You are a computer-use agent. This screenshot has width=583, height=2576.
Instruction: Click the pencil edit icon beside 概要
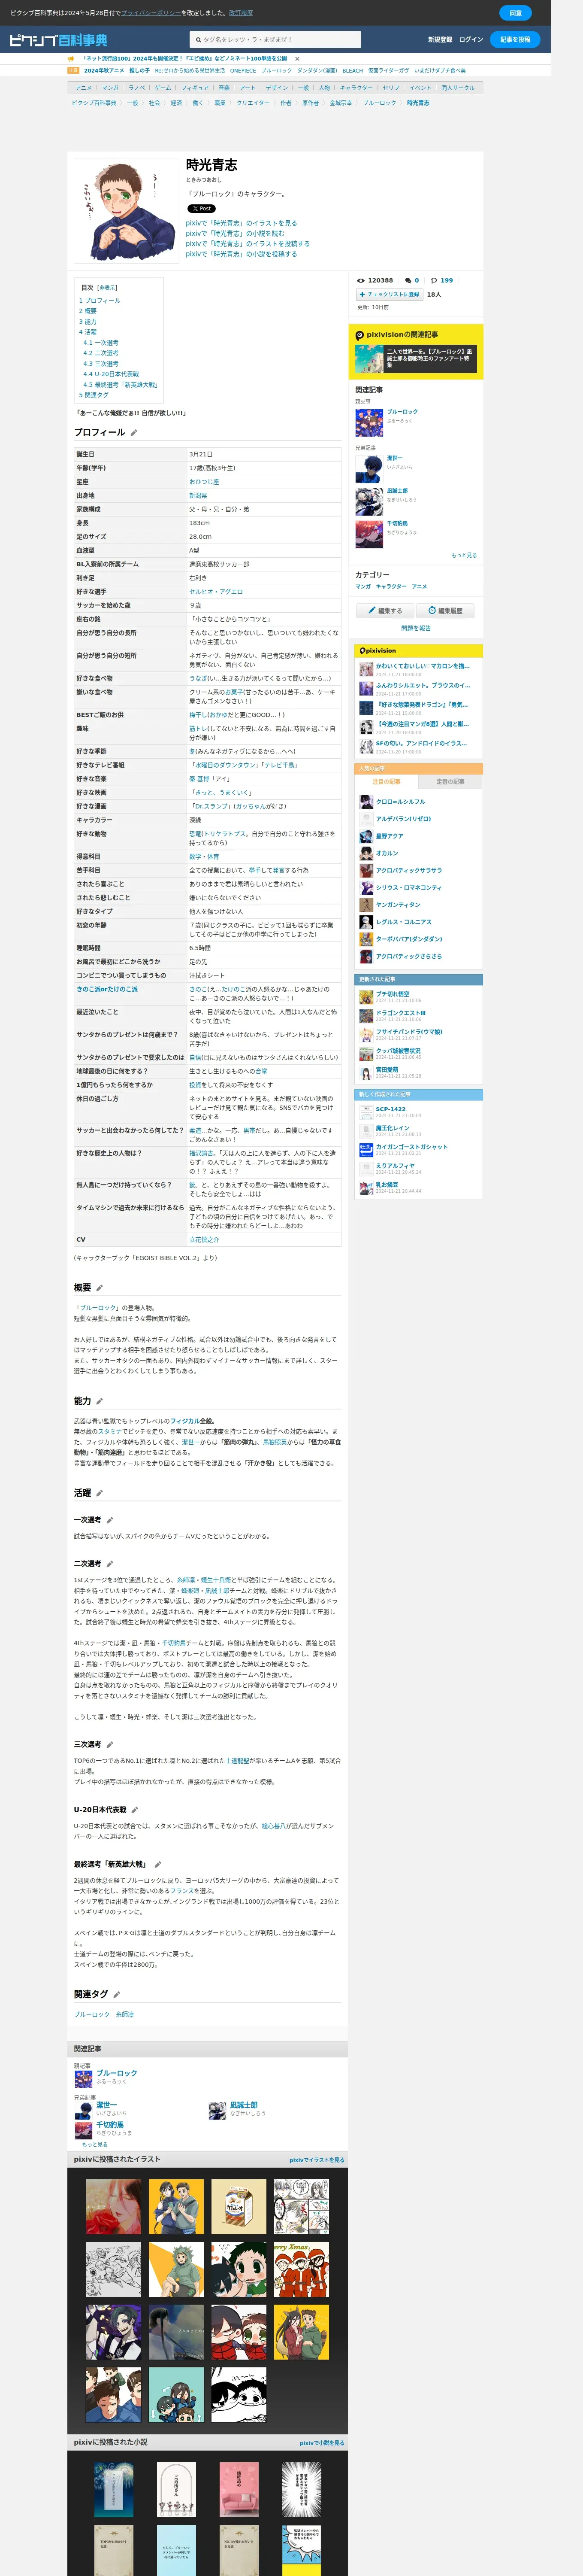pyautogui.click(x=99, y=1288)
